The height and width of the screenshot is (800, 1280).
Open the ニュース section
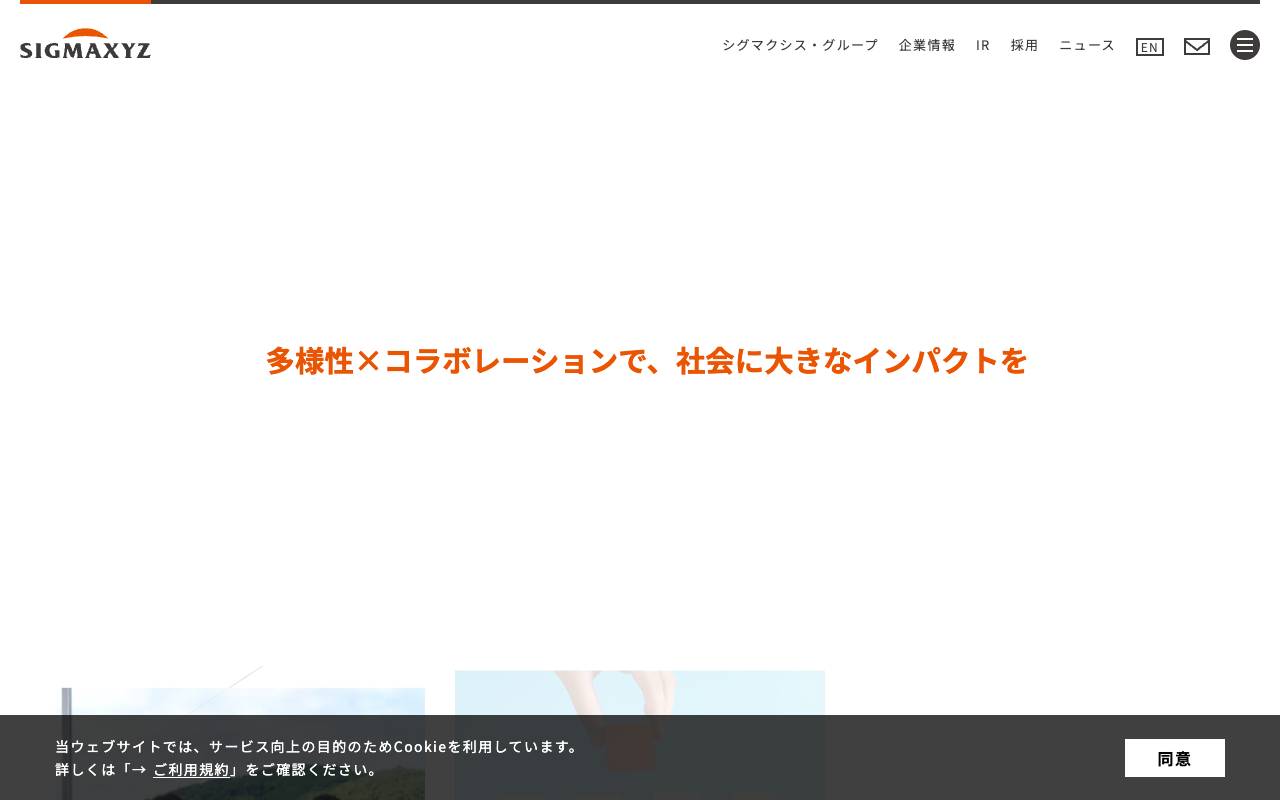1086,44
